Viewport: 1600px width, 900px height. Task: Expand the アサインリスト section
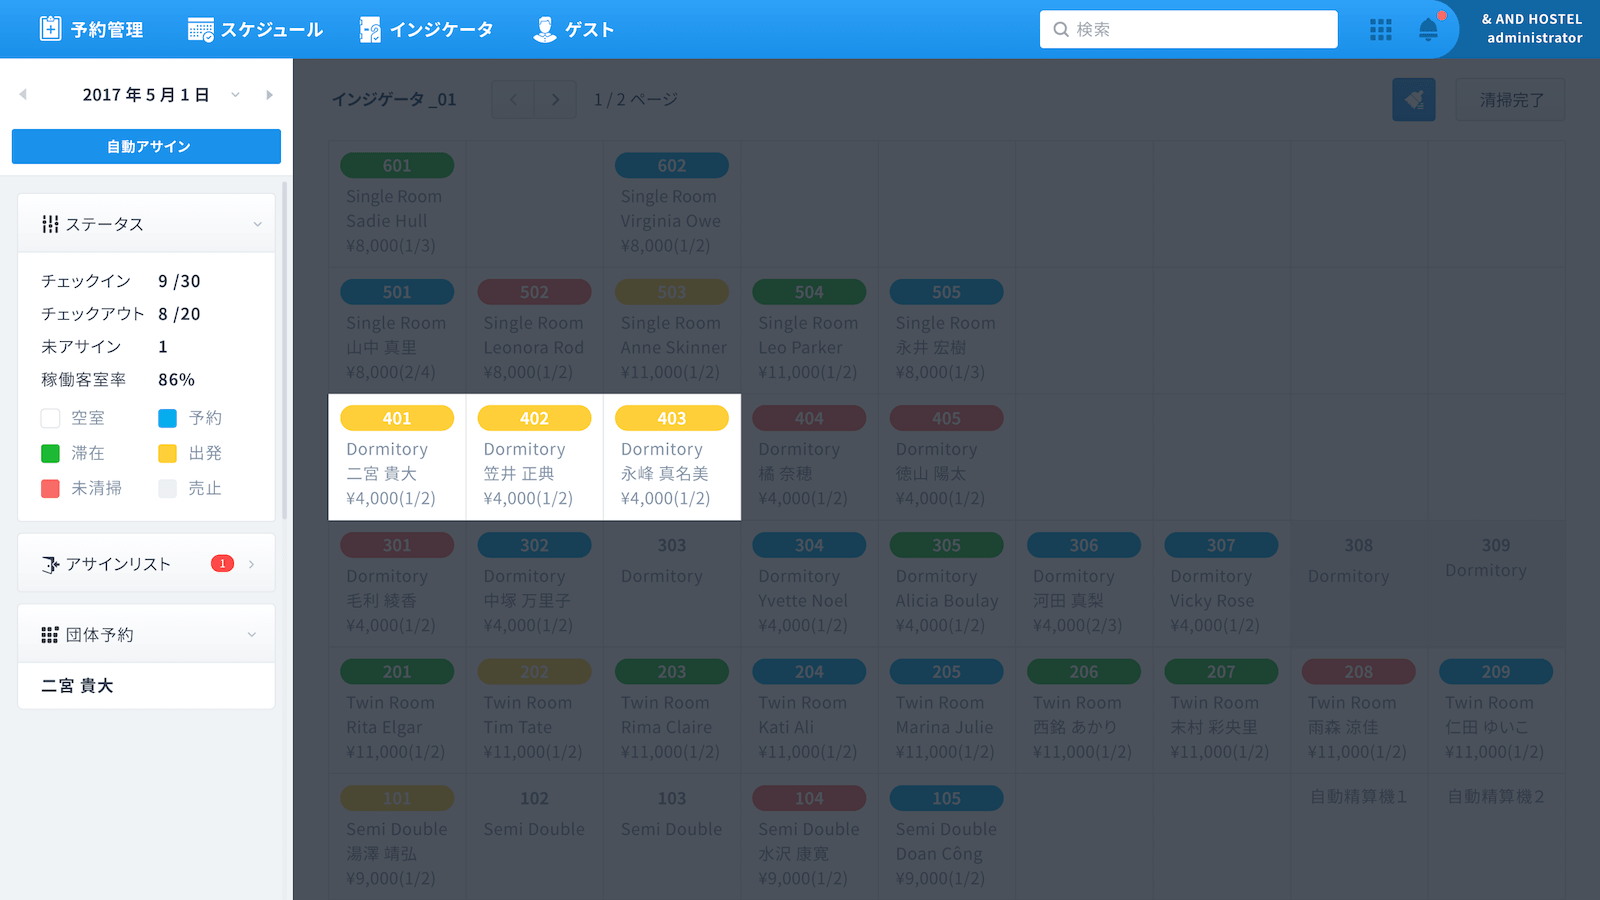[251, 564]
